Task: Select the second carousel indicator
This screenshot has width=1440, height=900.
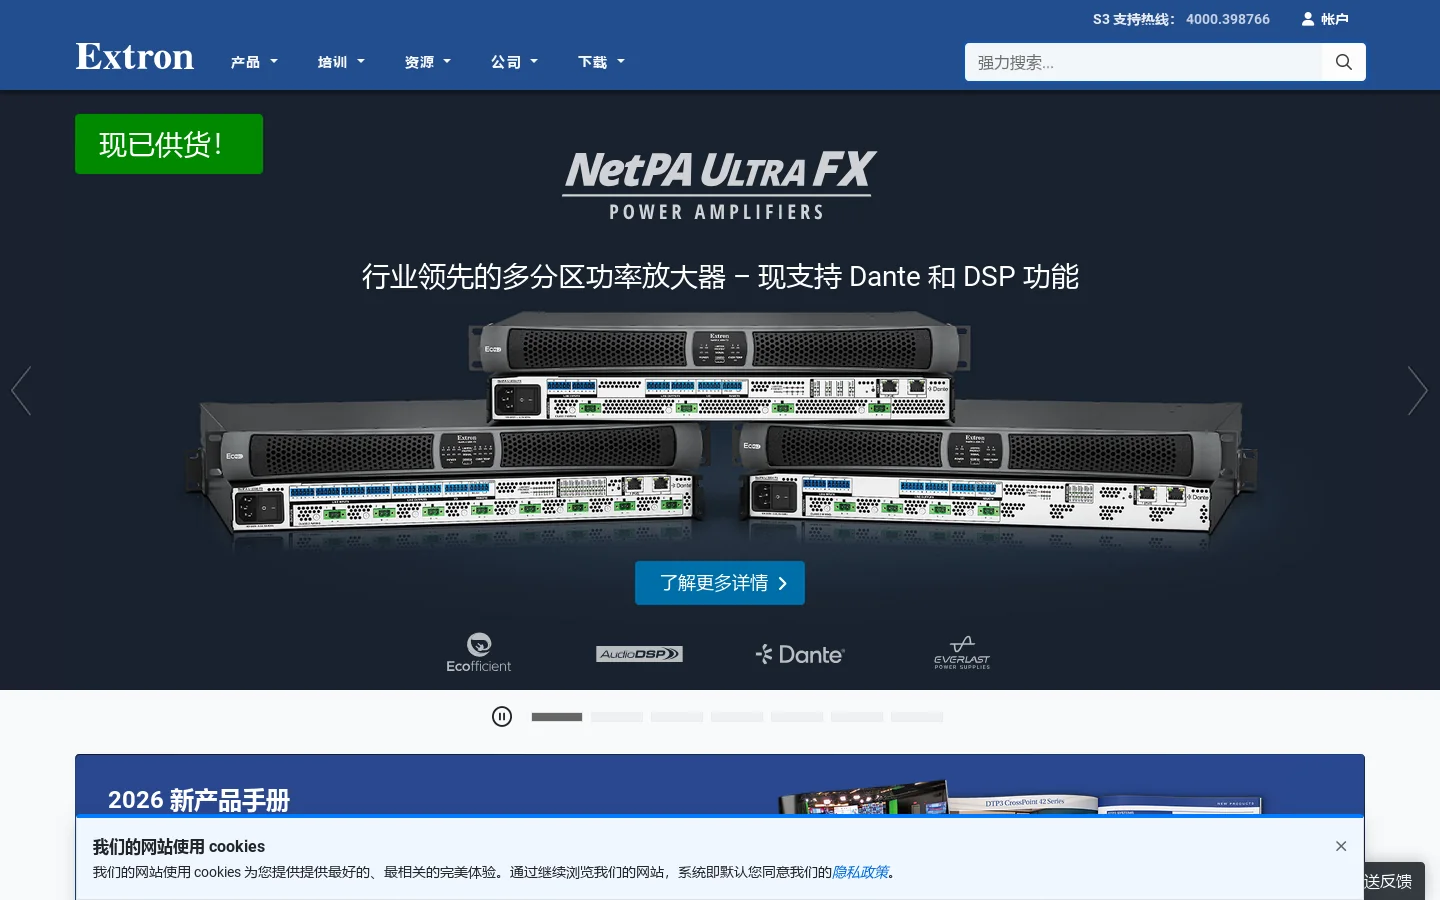Action: 617,717
